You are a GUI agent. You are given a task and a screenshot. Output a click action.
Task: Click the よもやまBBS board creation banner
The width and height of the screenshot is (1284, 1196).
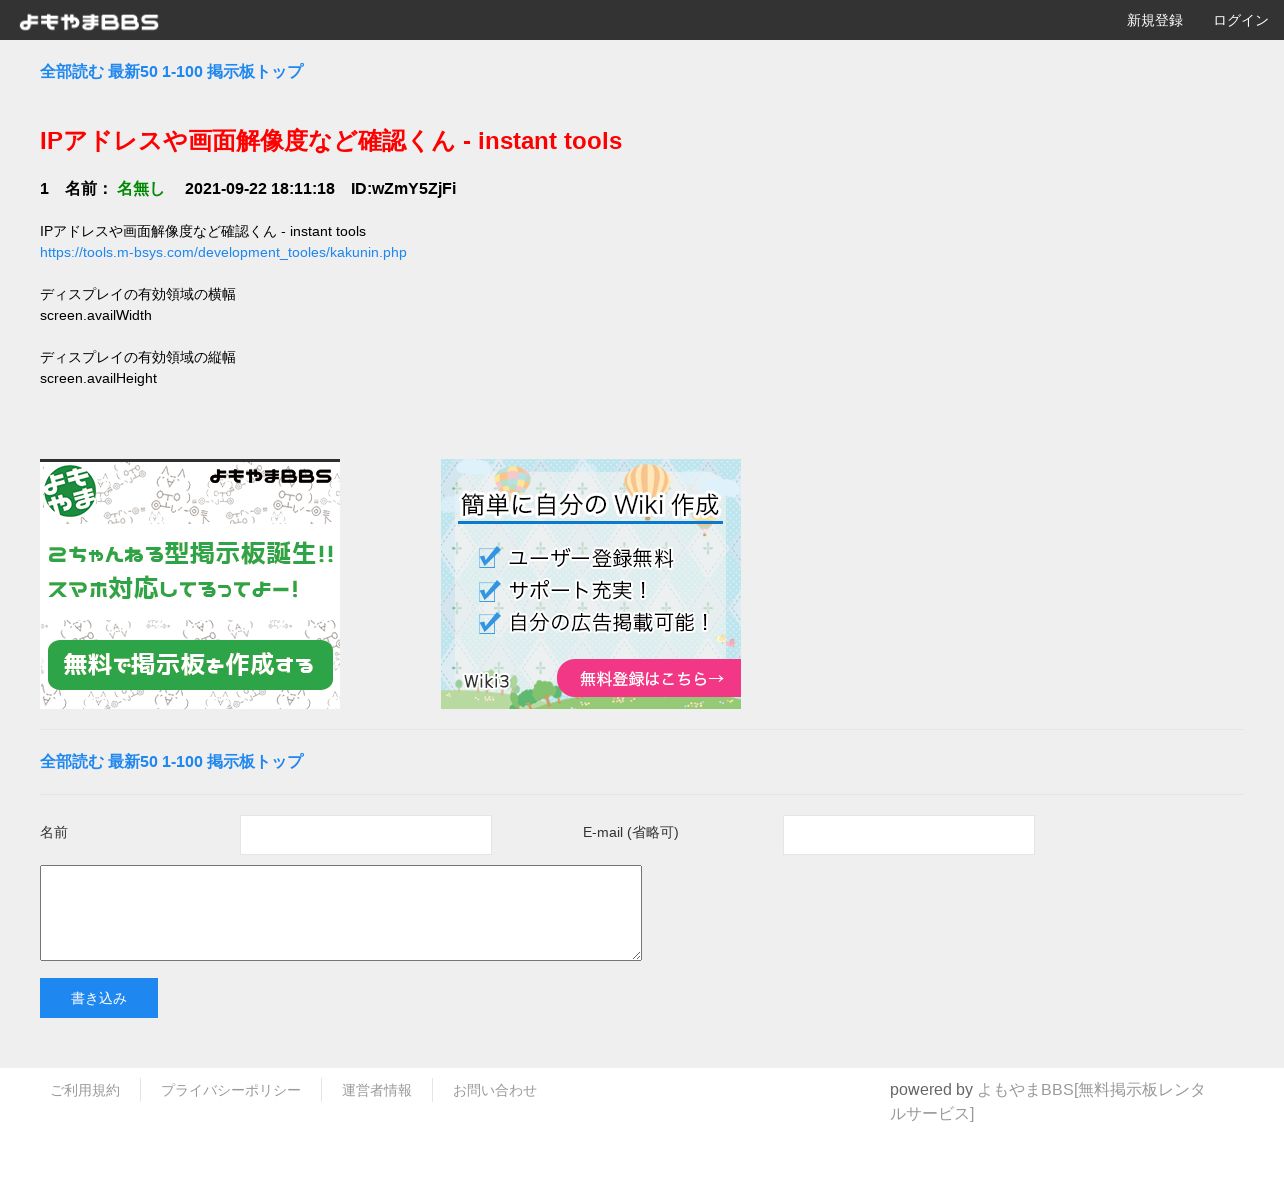tap(190, 584)
